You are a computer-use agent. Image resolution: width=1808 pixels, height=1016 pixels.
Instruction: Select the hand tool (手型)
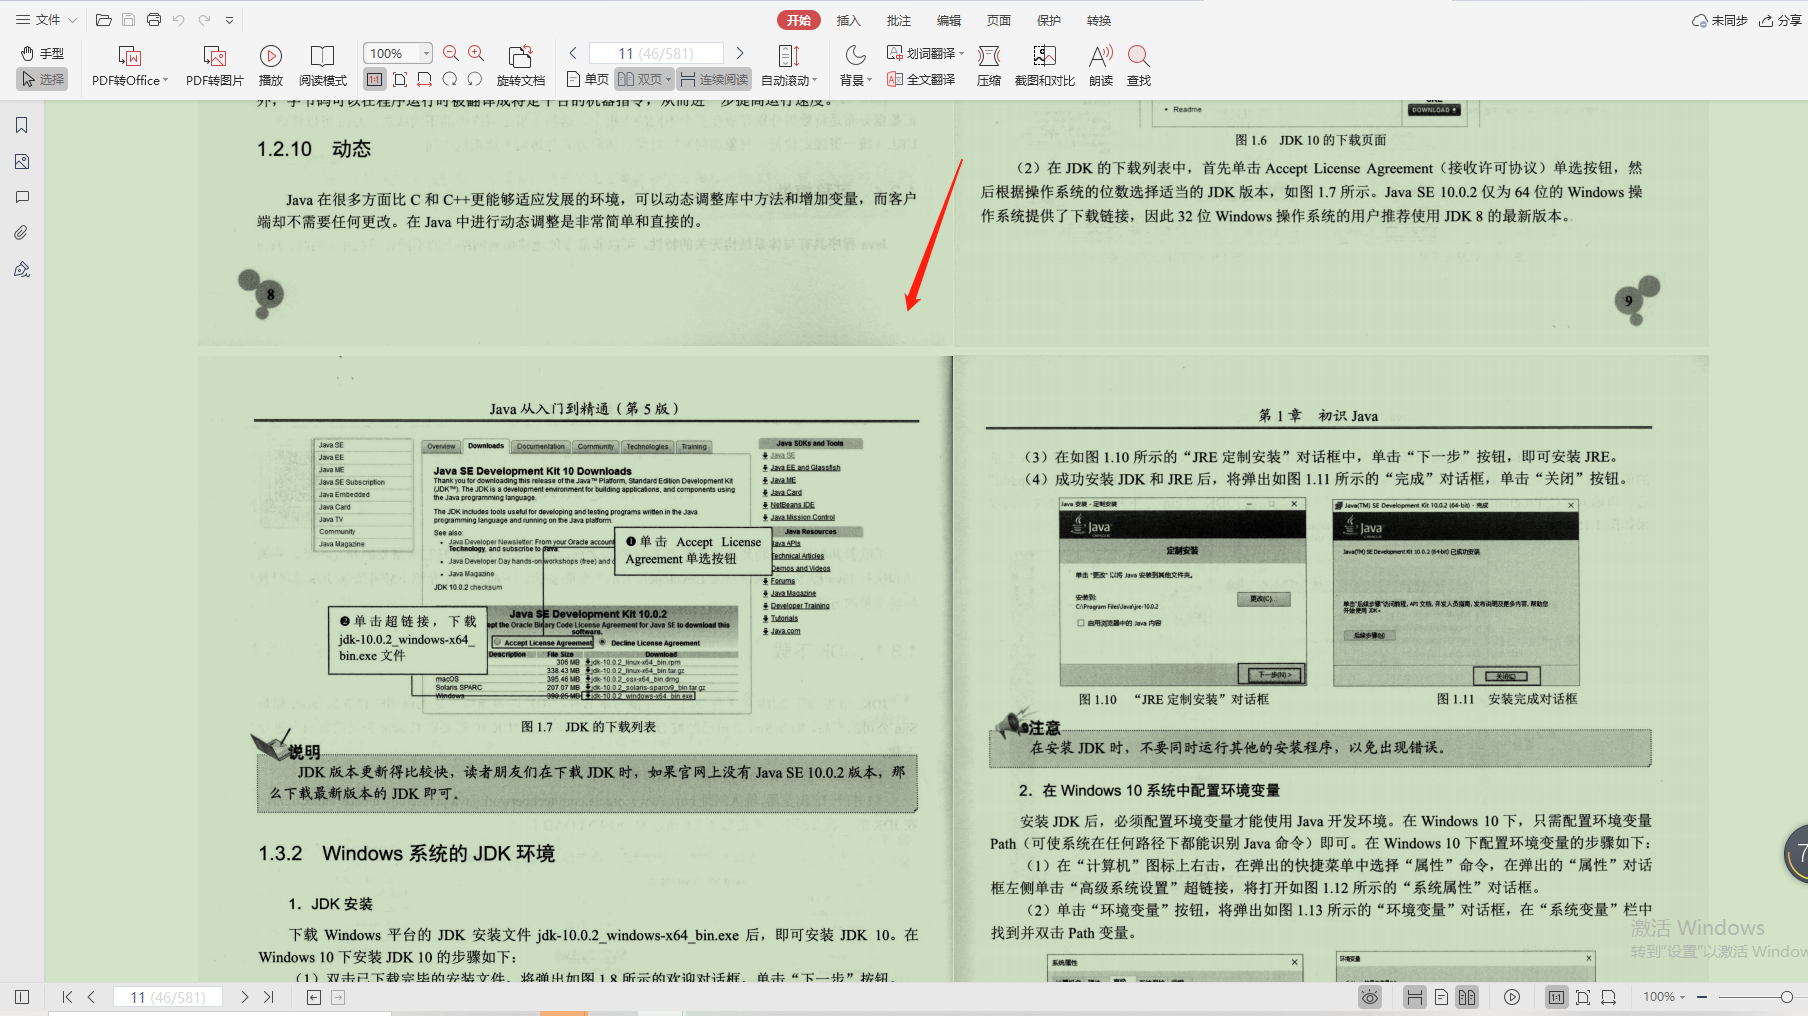click(42, 53)
